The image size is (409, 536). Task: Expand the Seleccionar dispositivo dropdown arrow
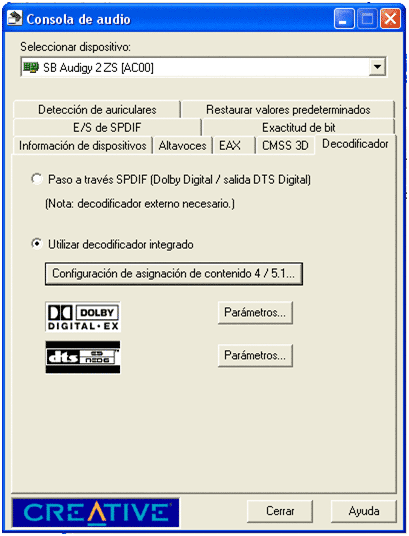(377, 67)
